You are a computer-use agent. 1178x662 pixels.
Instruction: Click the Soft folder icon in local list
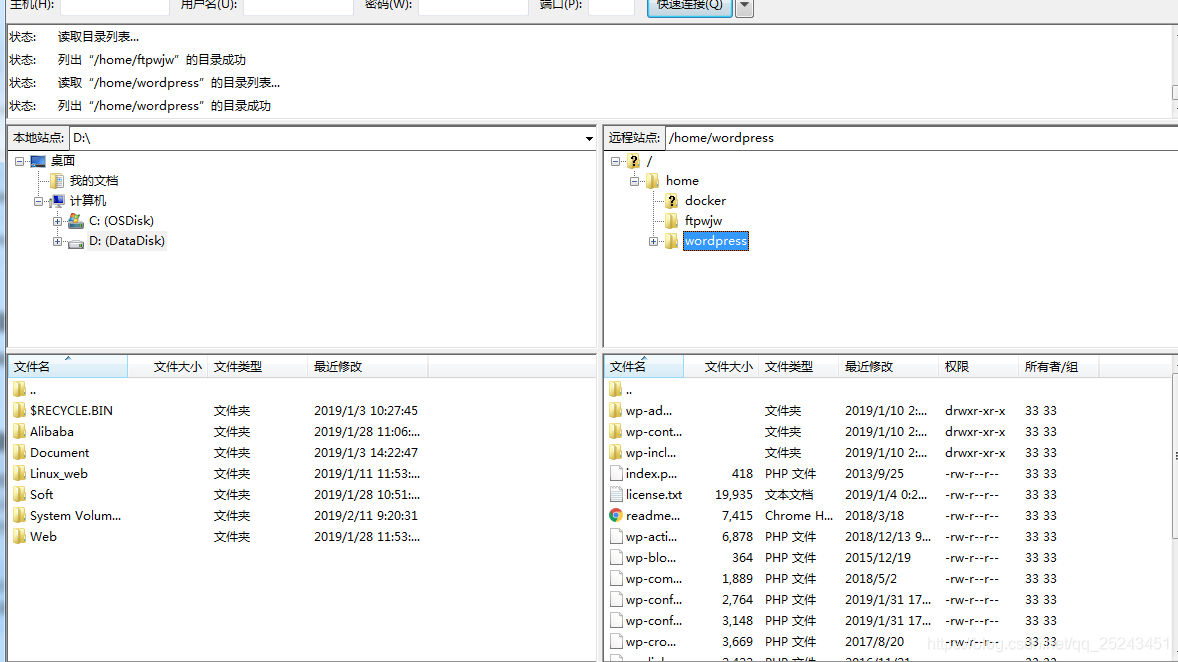(20, 494)
